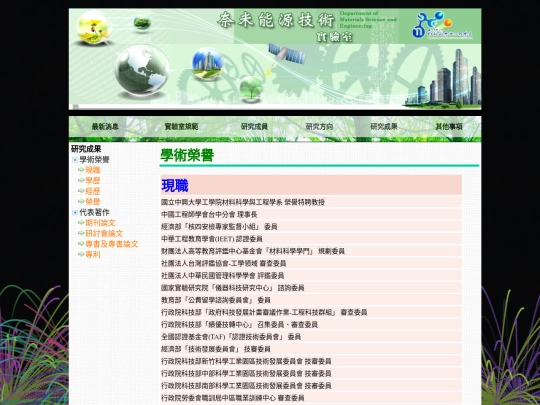Collapse the 代表著作 tree node toggle
This screenshot has width=540, height=405.
75,213
